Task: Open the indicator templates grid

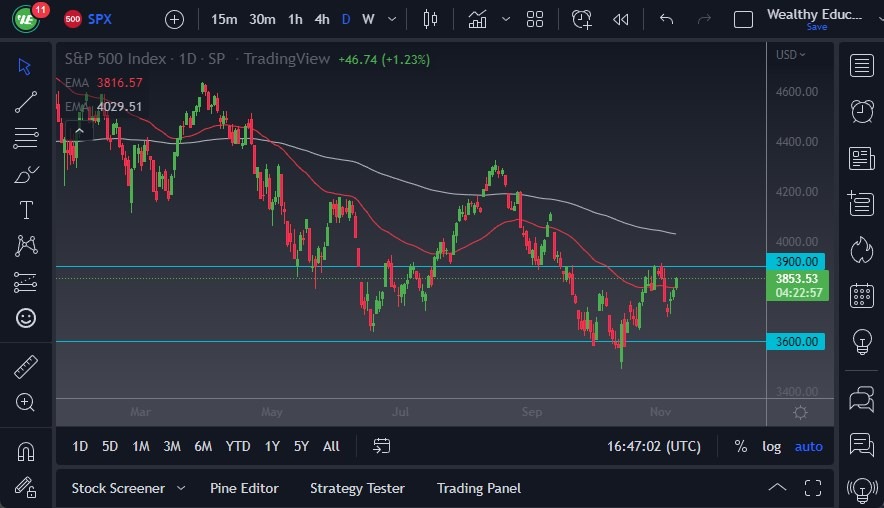Action: click(534, 19)
